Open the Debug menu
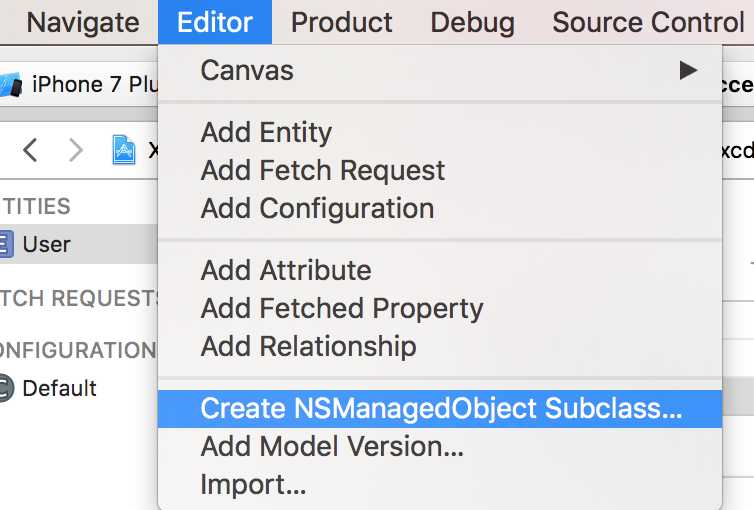 tap(472, 23)
